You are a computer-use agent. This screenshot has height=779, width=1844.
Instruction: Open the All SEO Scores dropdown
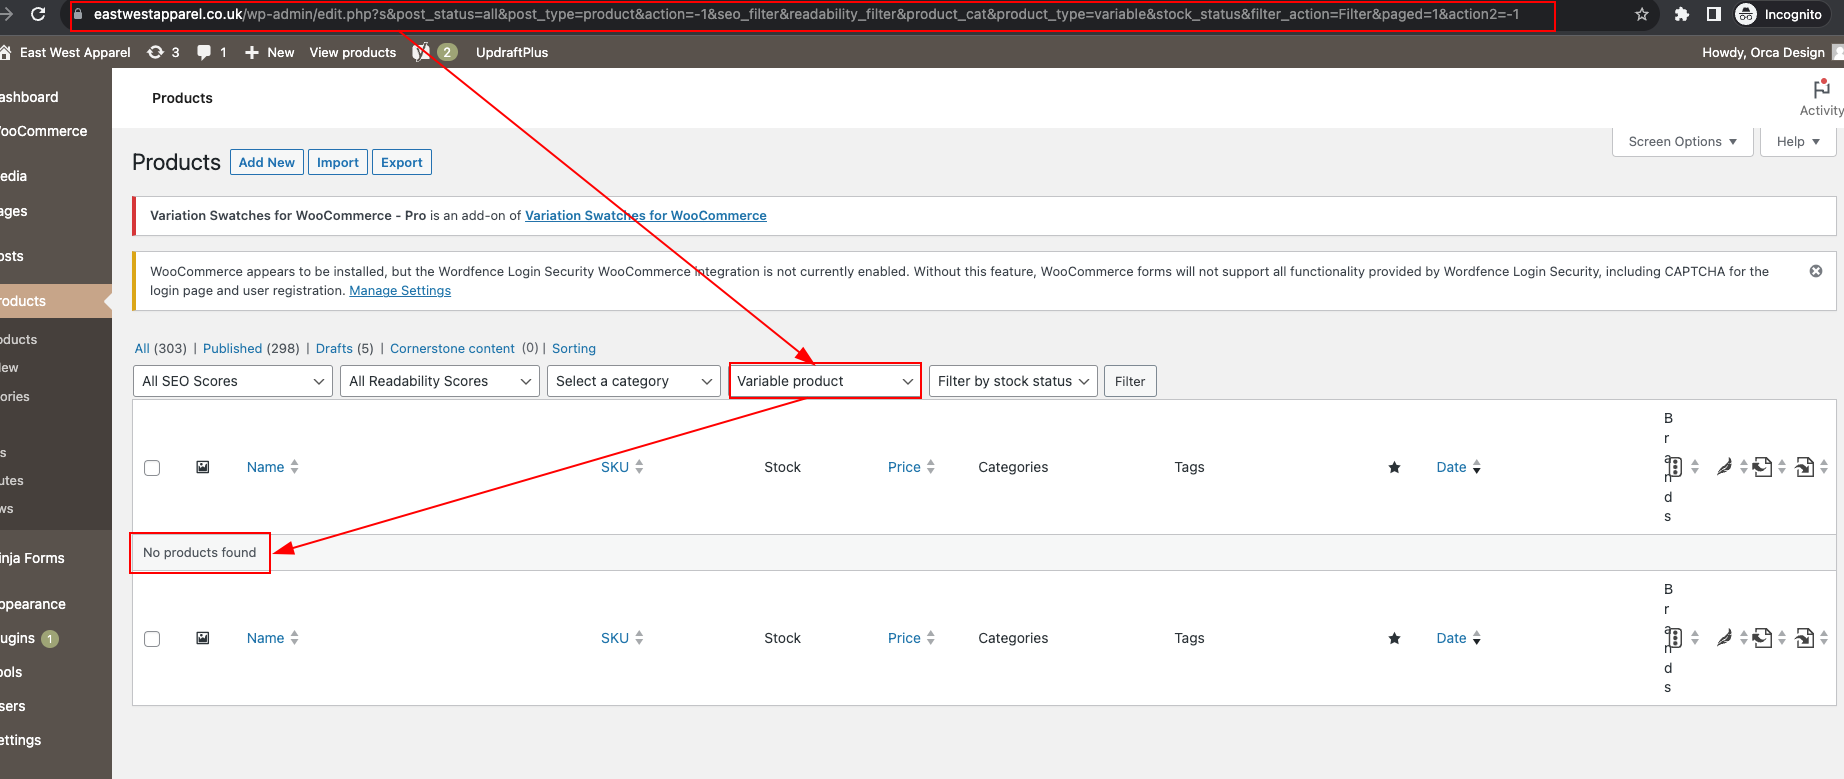pos(233,381)
